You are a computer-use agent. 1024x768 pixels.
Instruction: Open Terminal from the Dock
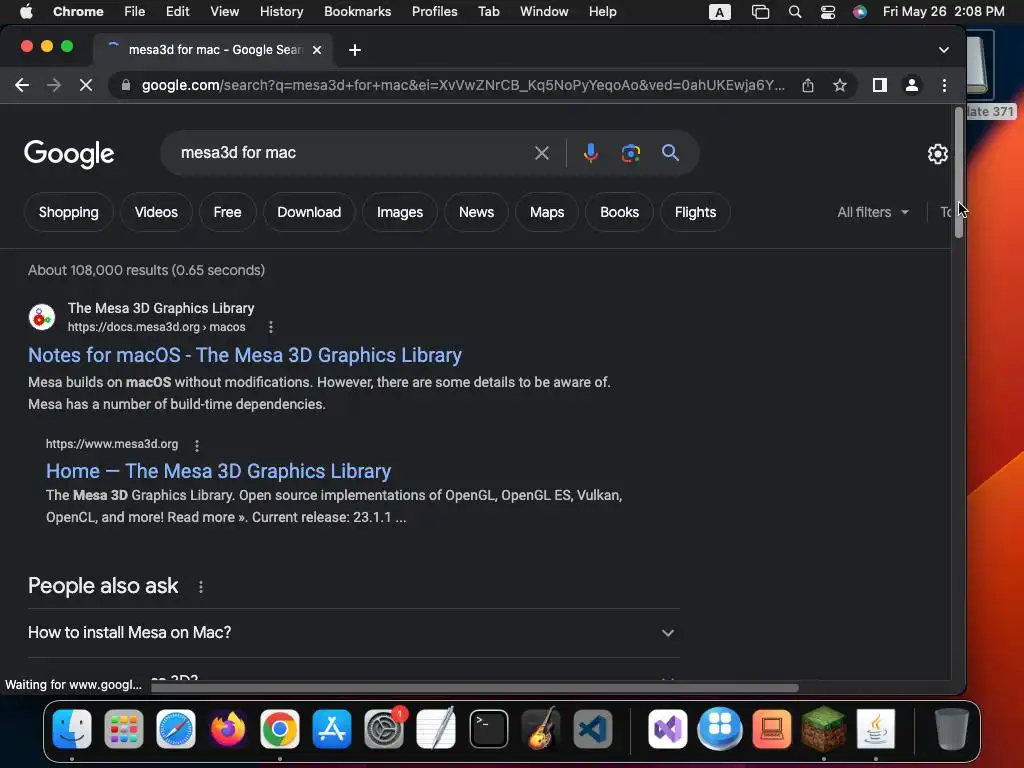(488, 729)
